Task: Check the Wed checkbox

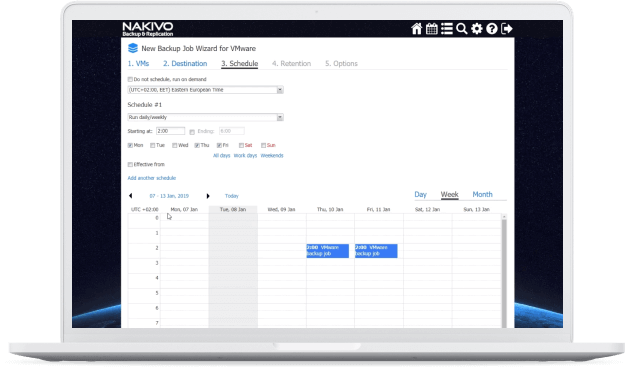Action: pyautogui.click(x=175, y=146)
